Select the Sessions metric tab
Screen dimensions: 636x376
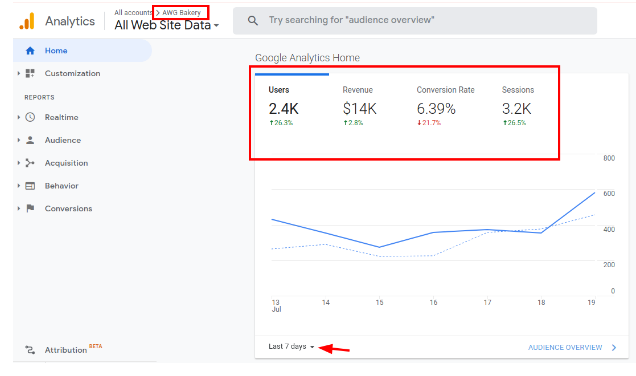(518, 106)
